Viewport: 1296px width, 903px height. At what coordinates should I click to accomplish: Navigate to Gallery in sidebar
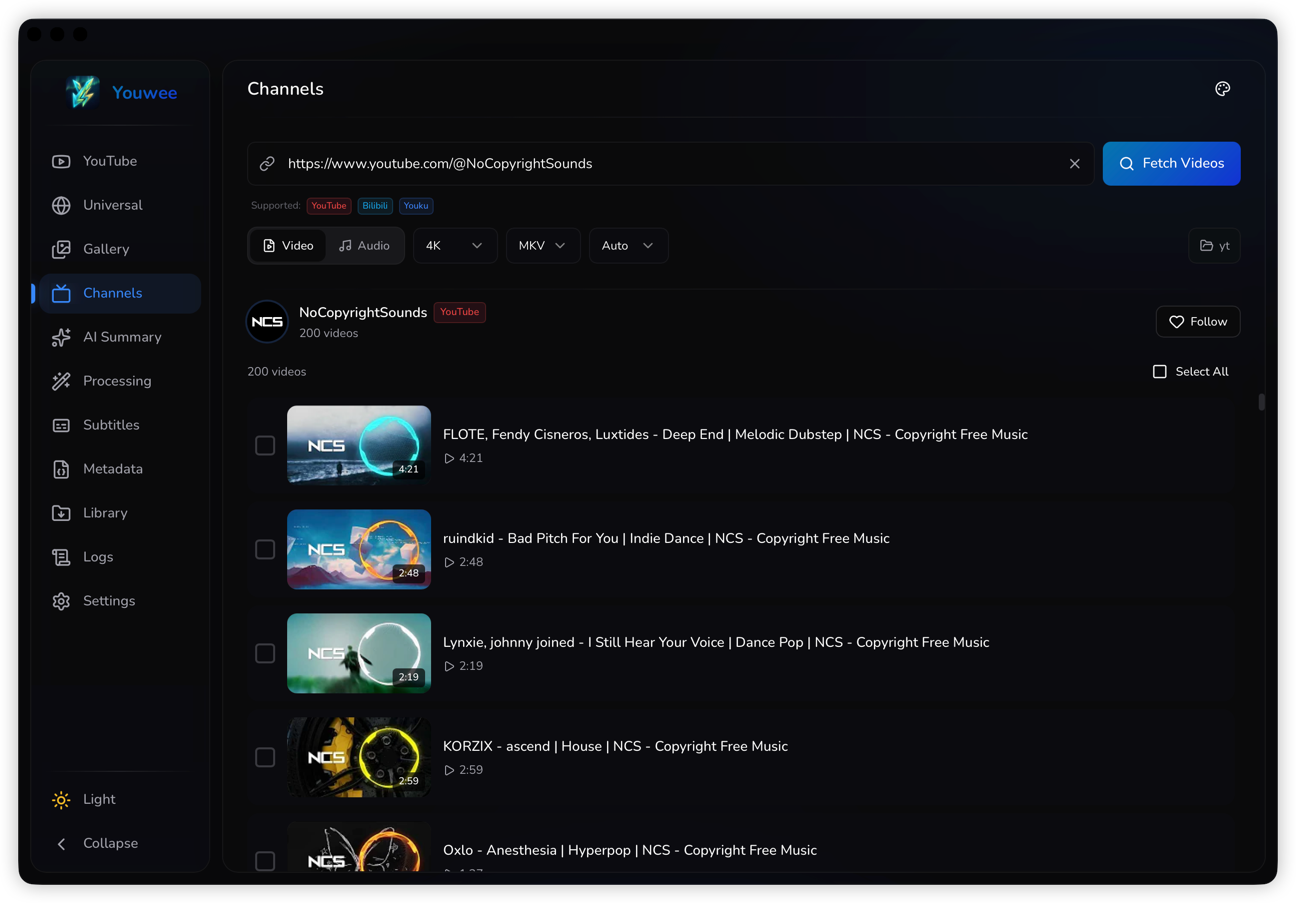coord(121,249)
